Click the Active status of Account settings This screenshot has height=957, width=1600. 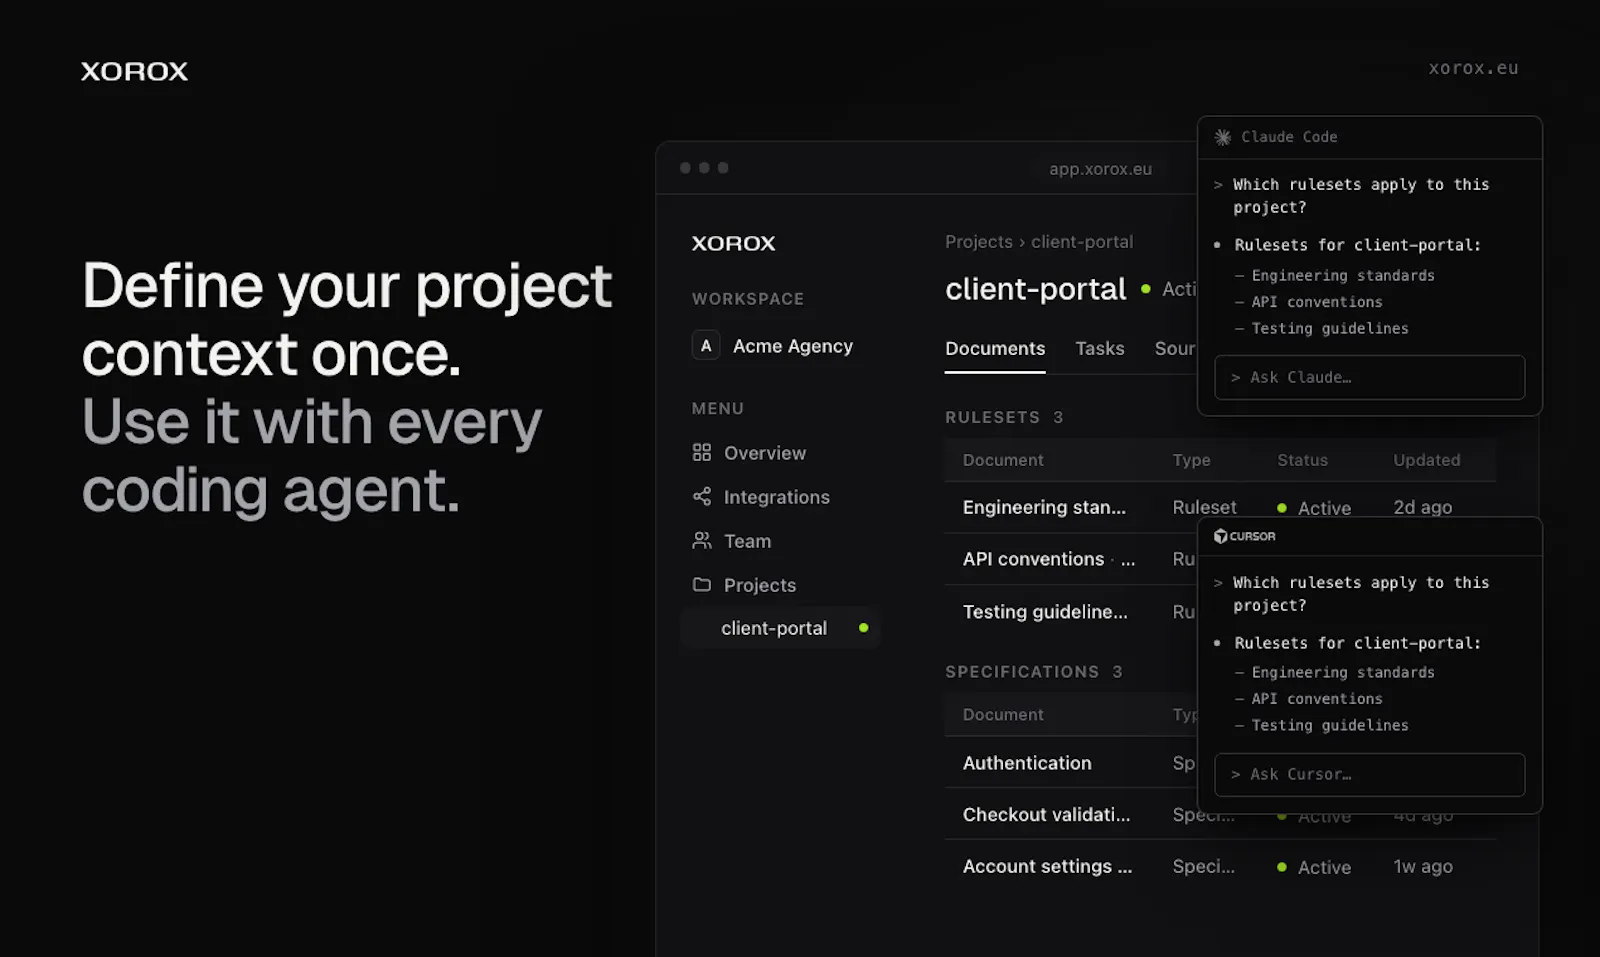1314,867
